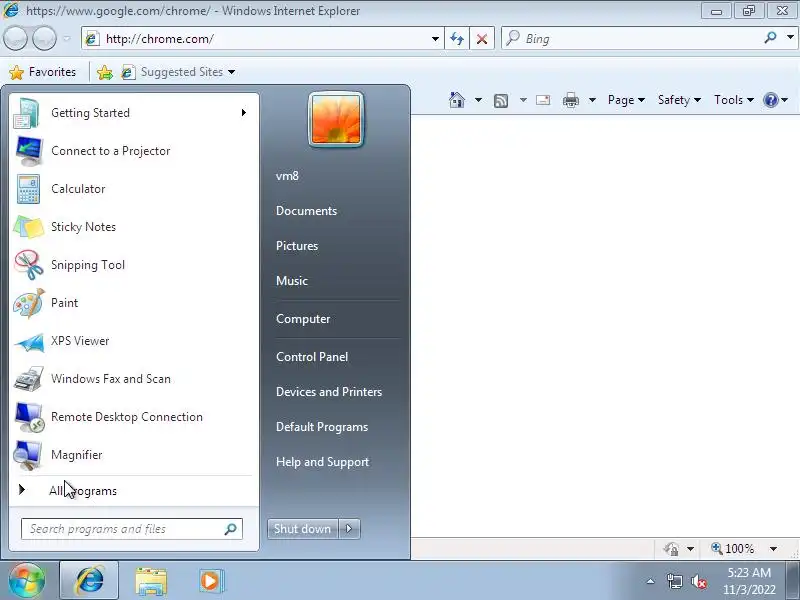This screenshot has width=800, height=600.
Task: Click the Shut down button
Action: tap(303, 529)
